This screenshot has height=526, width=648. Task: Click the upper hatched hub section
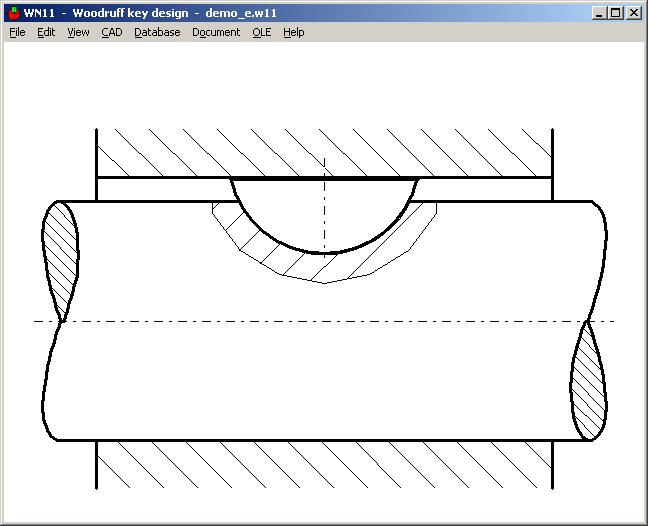(x=324, y=152)
